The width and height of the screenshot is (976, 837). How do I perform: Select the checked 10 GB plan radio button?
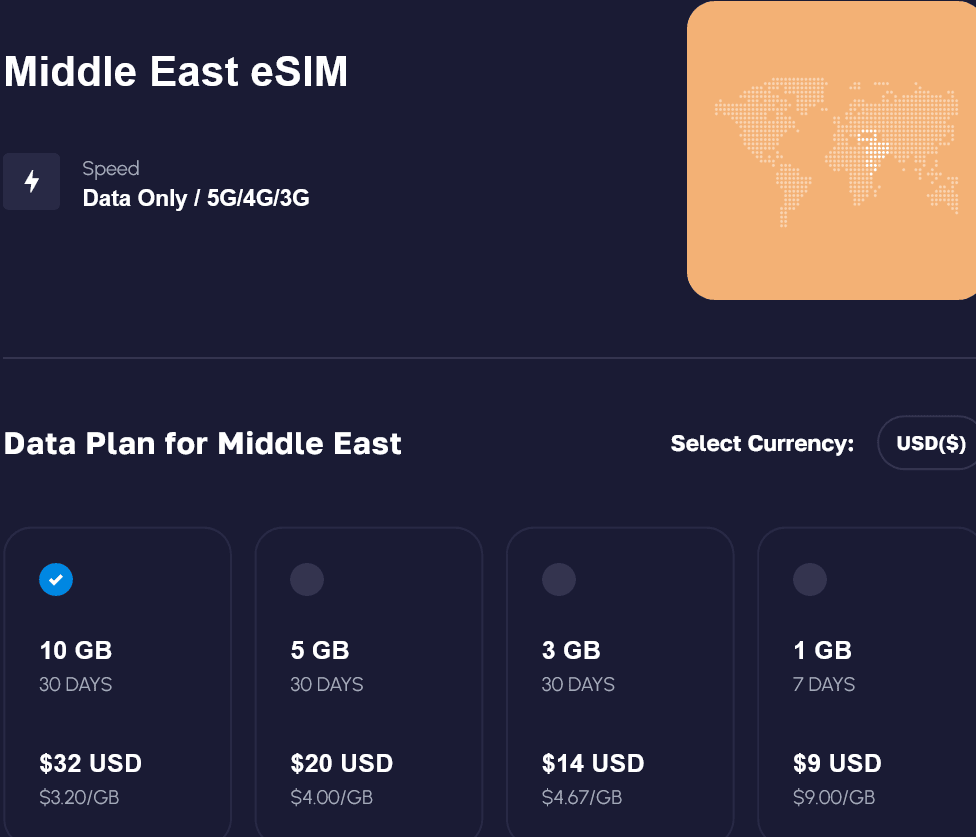pos(56,579)
